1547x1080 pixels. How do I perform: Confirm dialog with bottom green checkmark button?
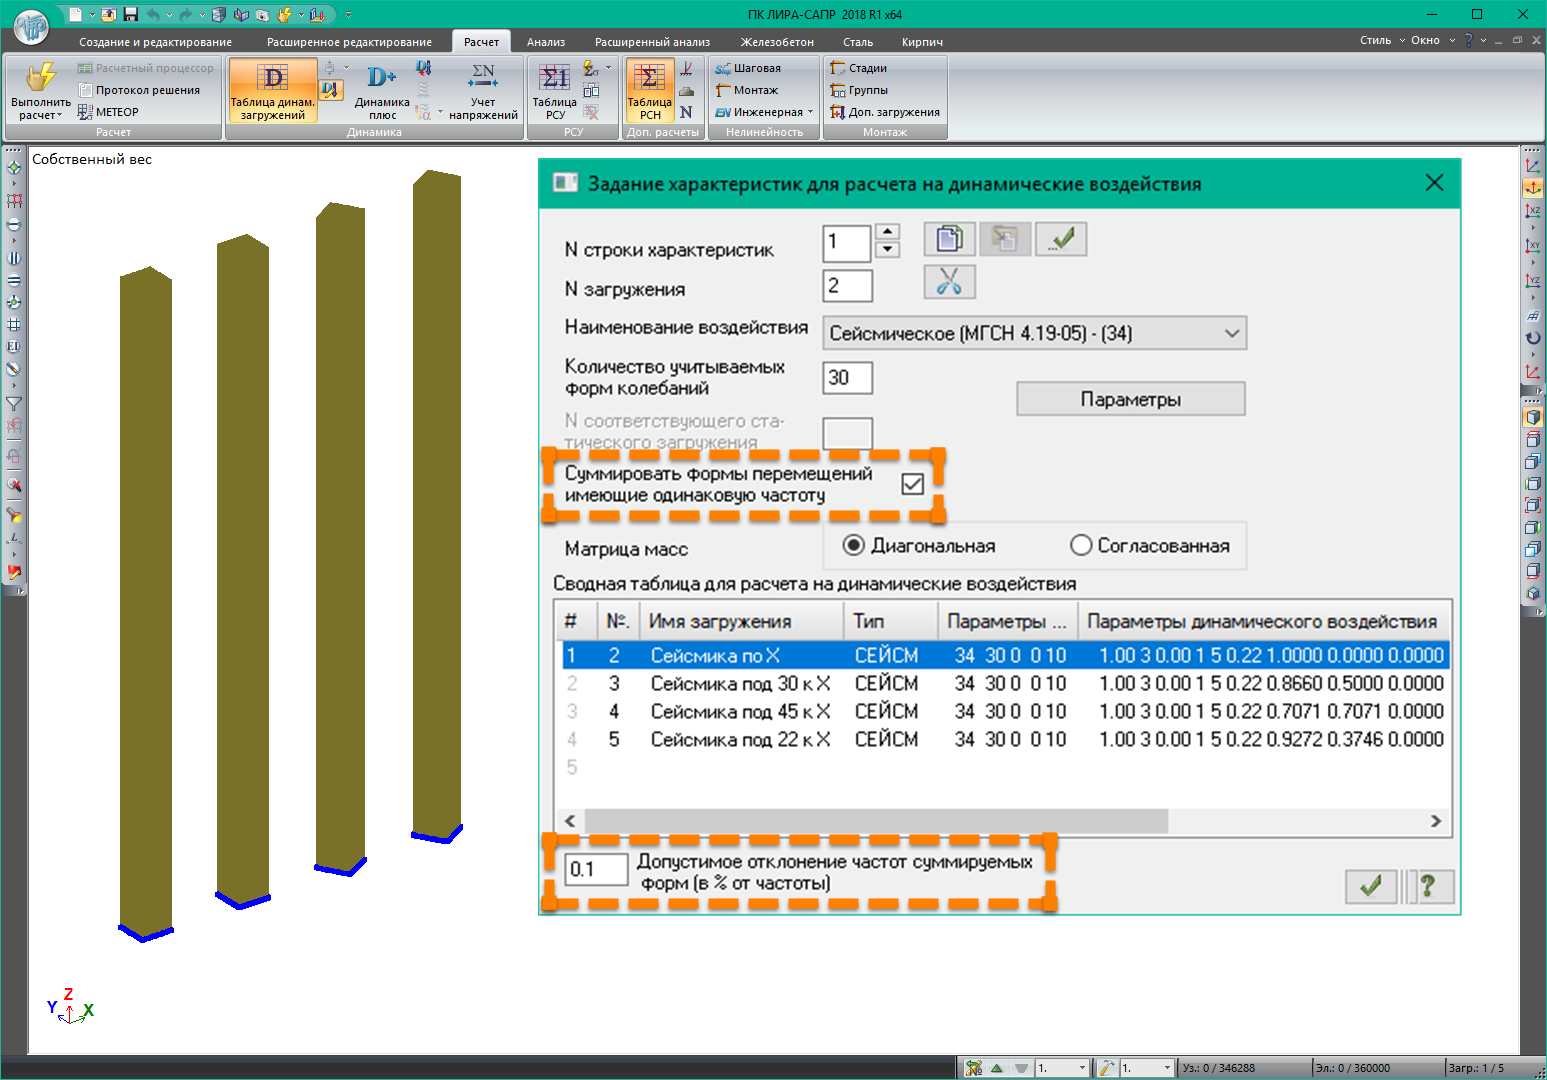[x=1371, y=886]
